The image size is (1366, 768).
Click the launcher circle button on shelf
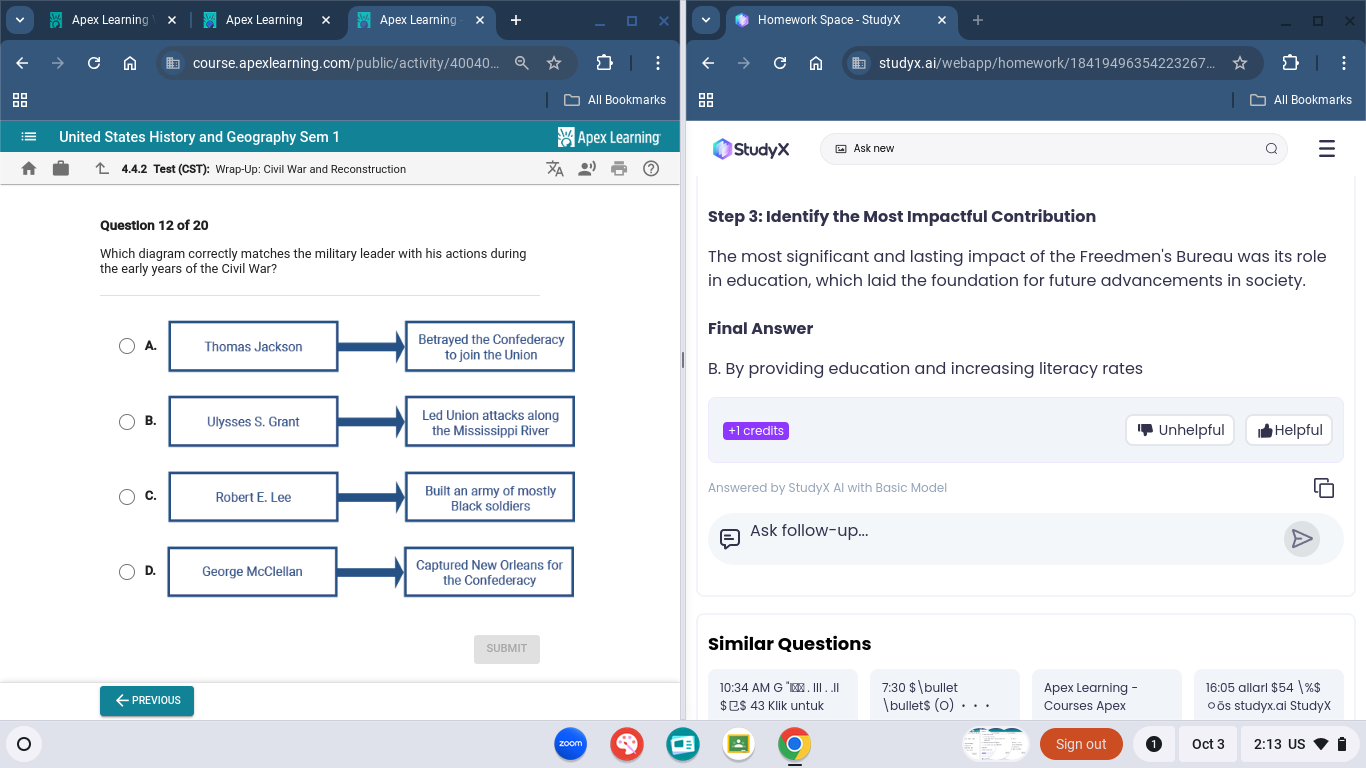point(24,744)
